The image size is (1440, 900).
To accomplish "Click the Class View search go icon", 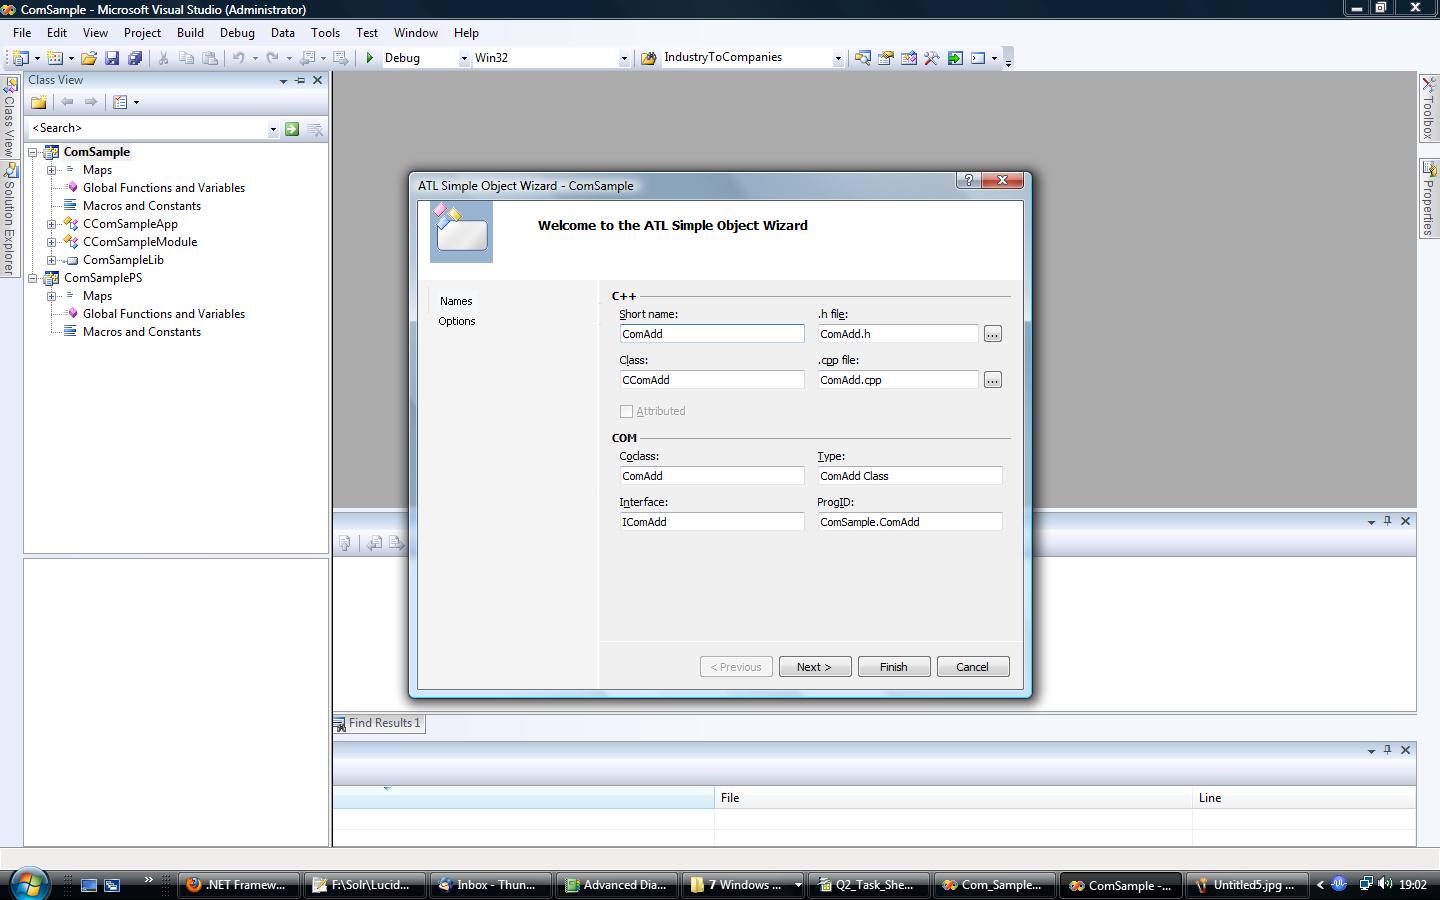I will 291,128.
